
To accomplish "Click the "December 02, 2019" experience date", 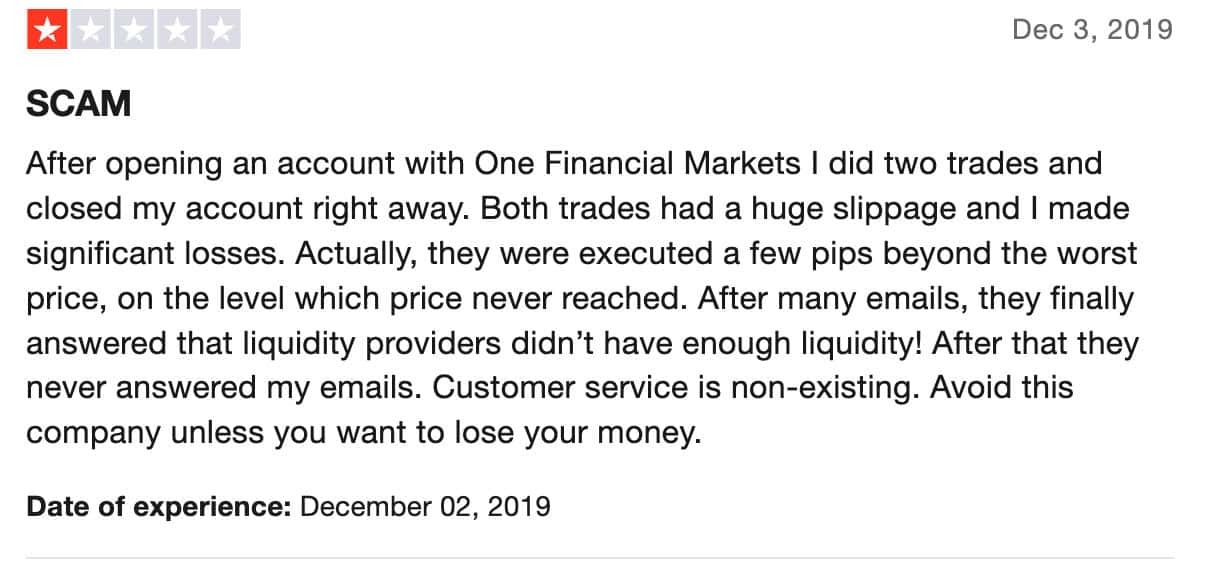I will tap(425, 506).
